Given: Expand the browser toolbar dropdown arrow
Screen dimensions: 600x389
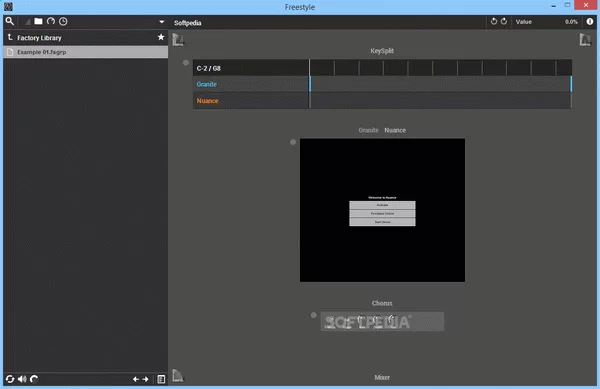Looking at the screenshot, I should click(161, 22).
